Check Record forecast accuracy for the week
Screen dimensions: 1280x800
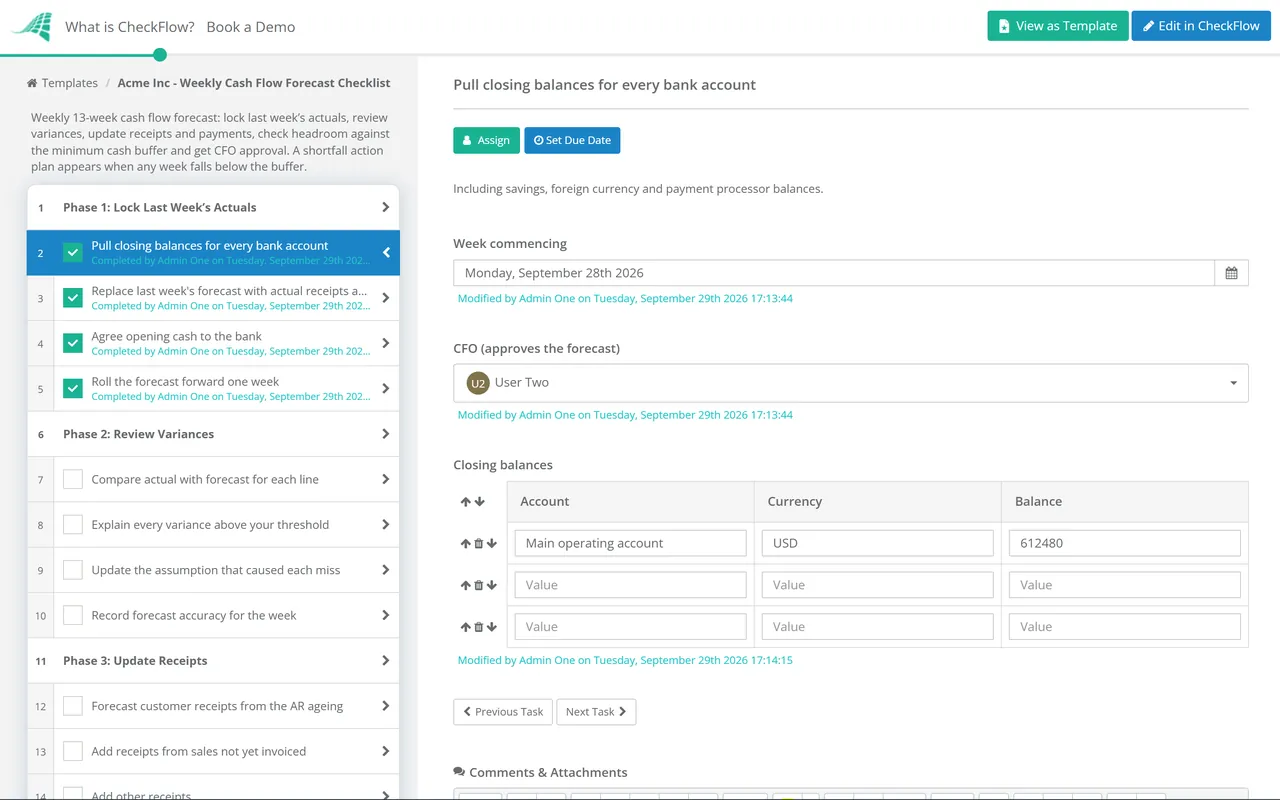[x=73, y=616]
